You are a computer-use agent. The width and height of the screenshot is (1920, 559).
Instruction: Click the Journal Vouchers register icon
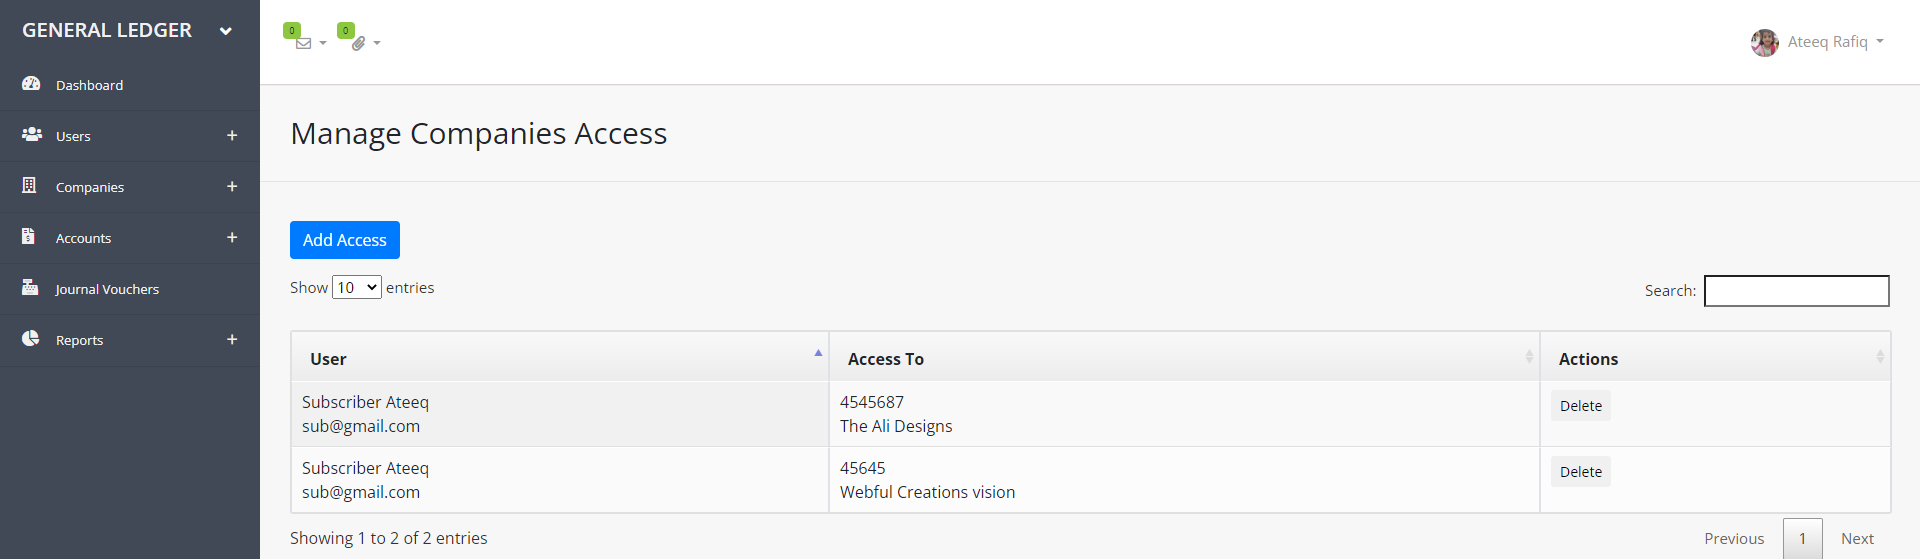pyautogui.click(x=30, y=287)
